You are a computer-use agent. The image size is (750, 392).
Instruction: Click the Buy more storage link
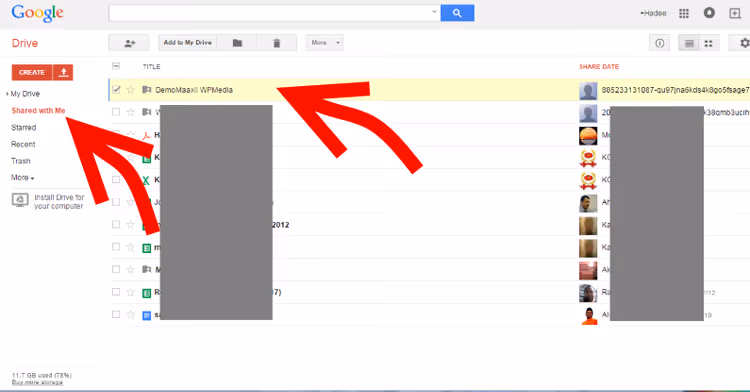click(37, 382)
